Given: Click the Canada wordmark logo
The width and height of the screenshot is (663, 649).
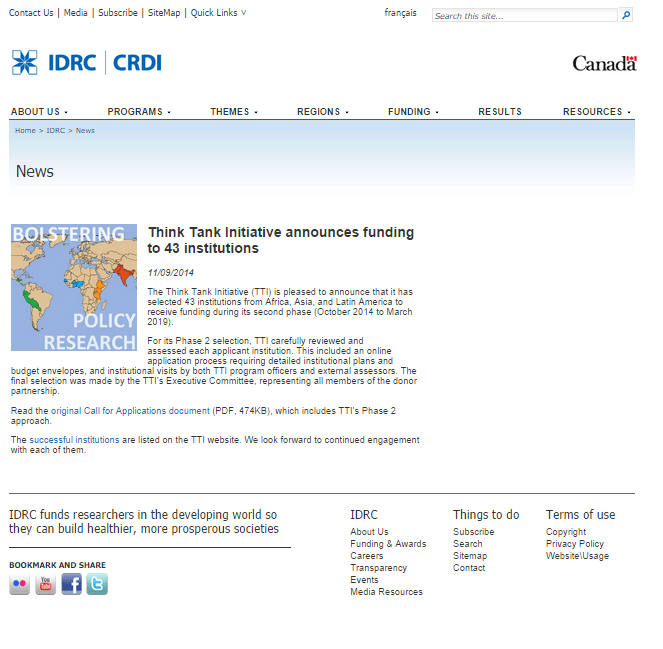Looking at the screenshot, I should pos(604,64).
